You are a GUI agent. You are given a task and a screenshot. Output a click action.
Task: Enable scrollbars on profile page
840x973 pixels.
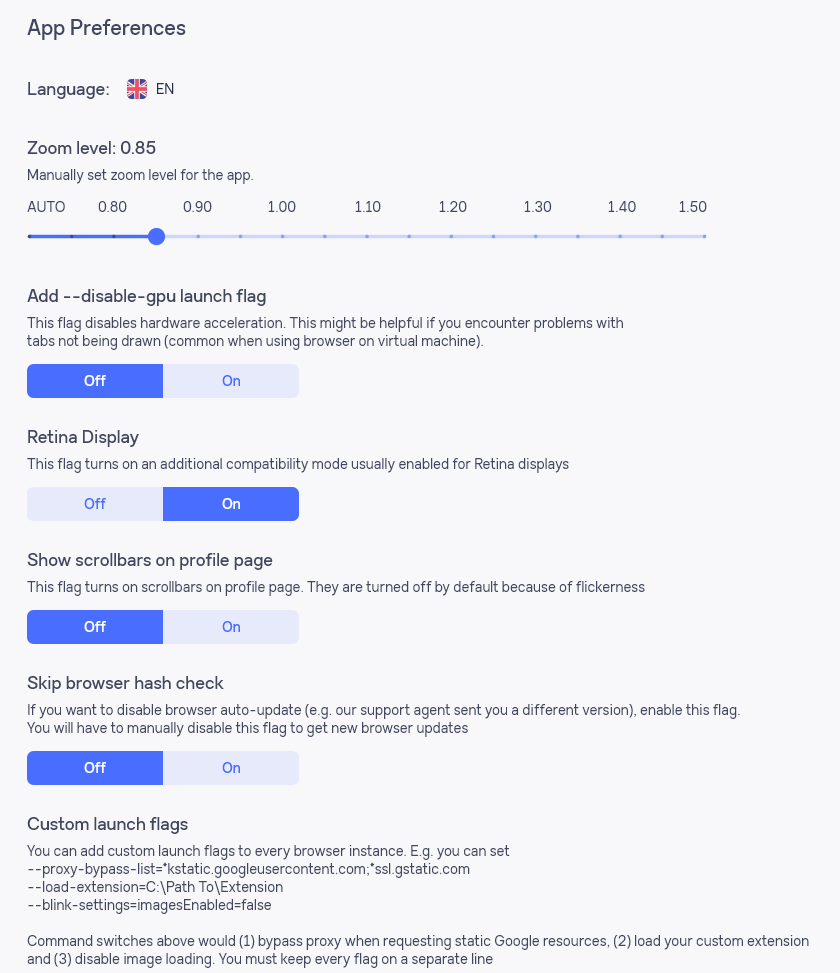click(x=231, y=627)
